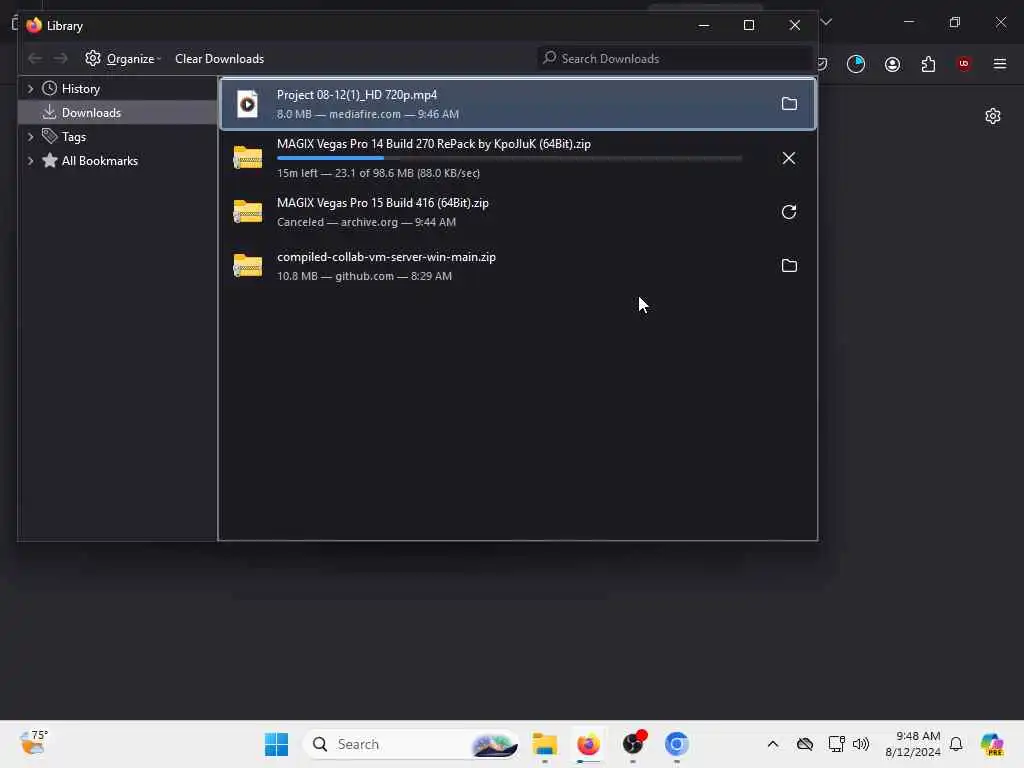Open Firefox hamburger application menu
Image resolution: width=1024 pixels, height=768 pixels.
click(999, 64)
